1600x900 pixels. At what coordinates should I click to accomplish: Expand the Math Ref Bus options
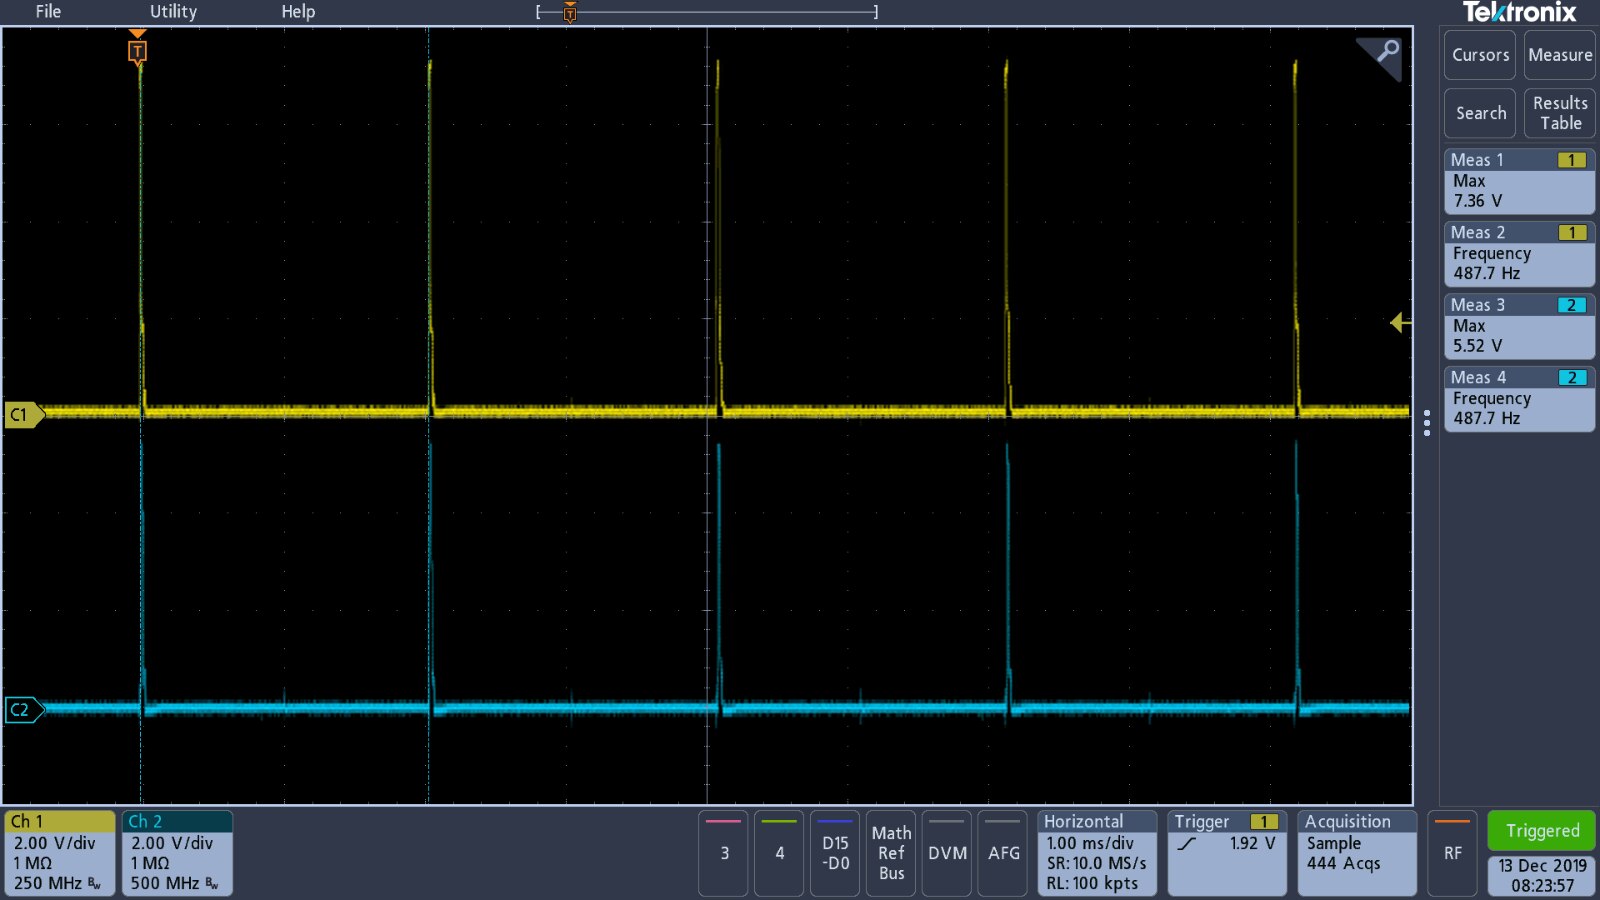point(891,853)
